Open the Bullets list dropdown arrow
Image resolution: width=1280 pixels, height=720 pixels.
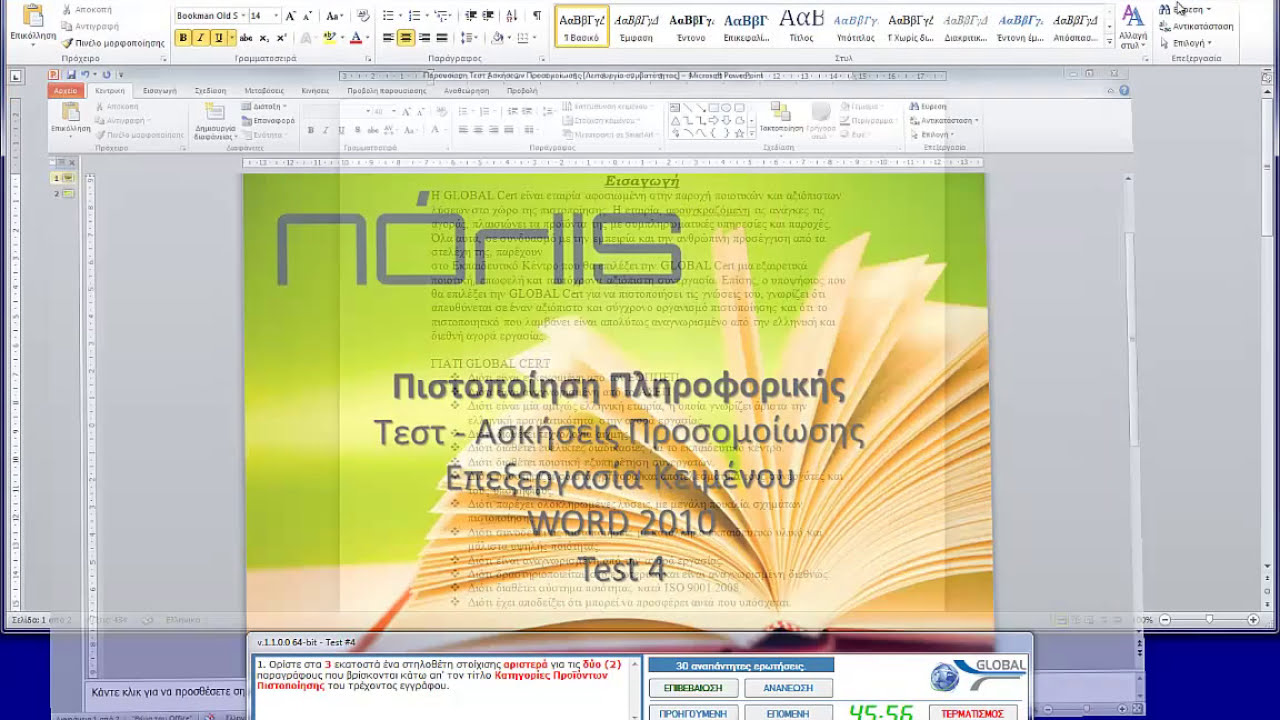[400, 16]
